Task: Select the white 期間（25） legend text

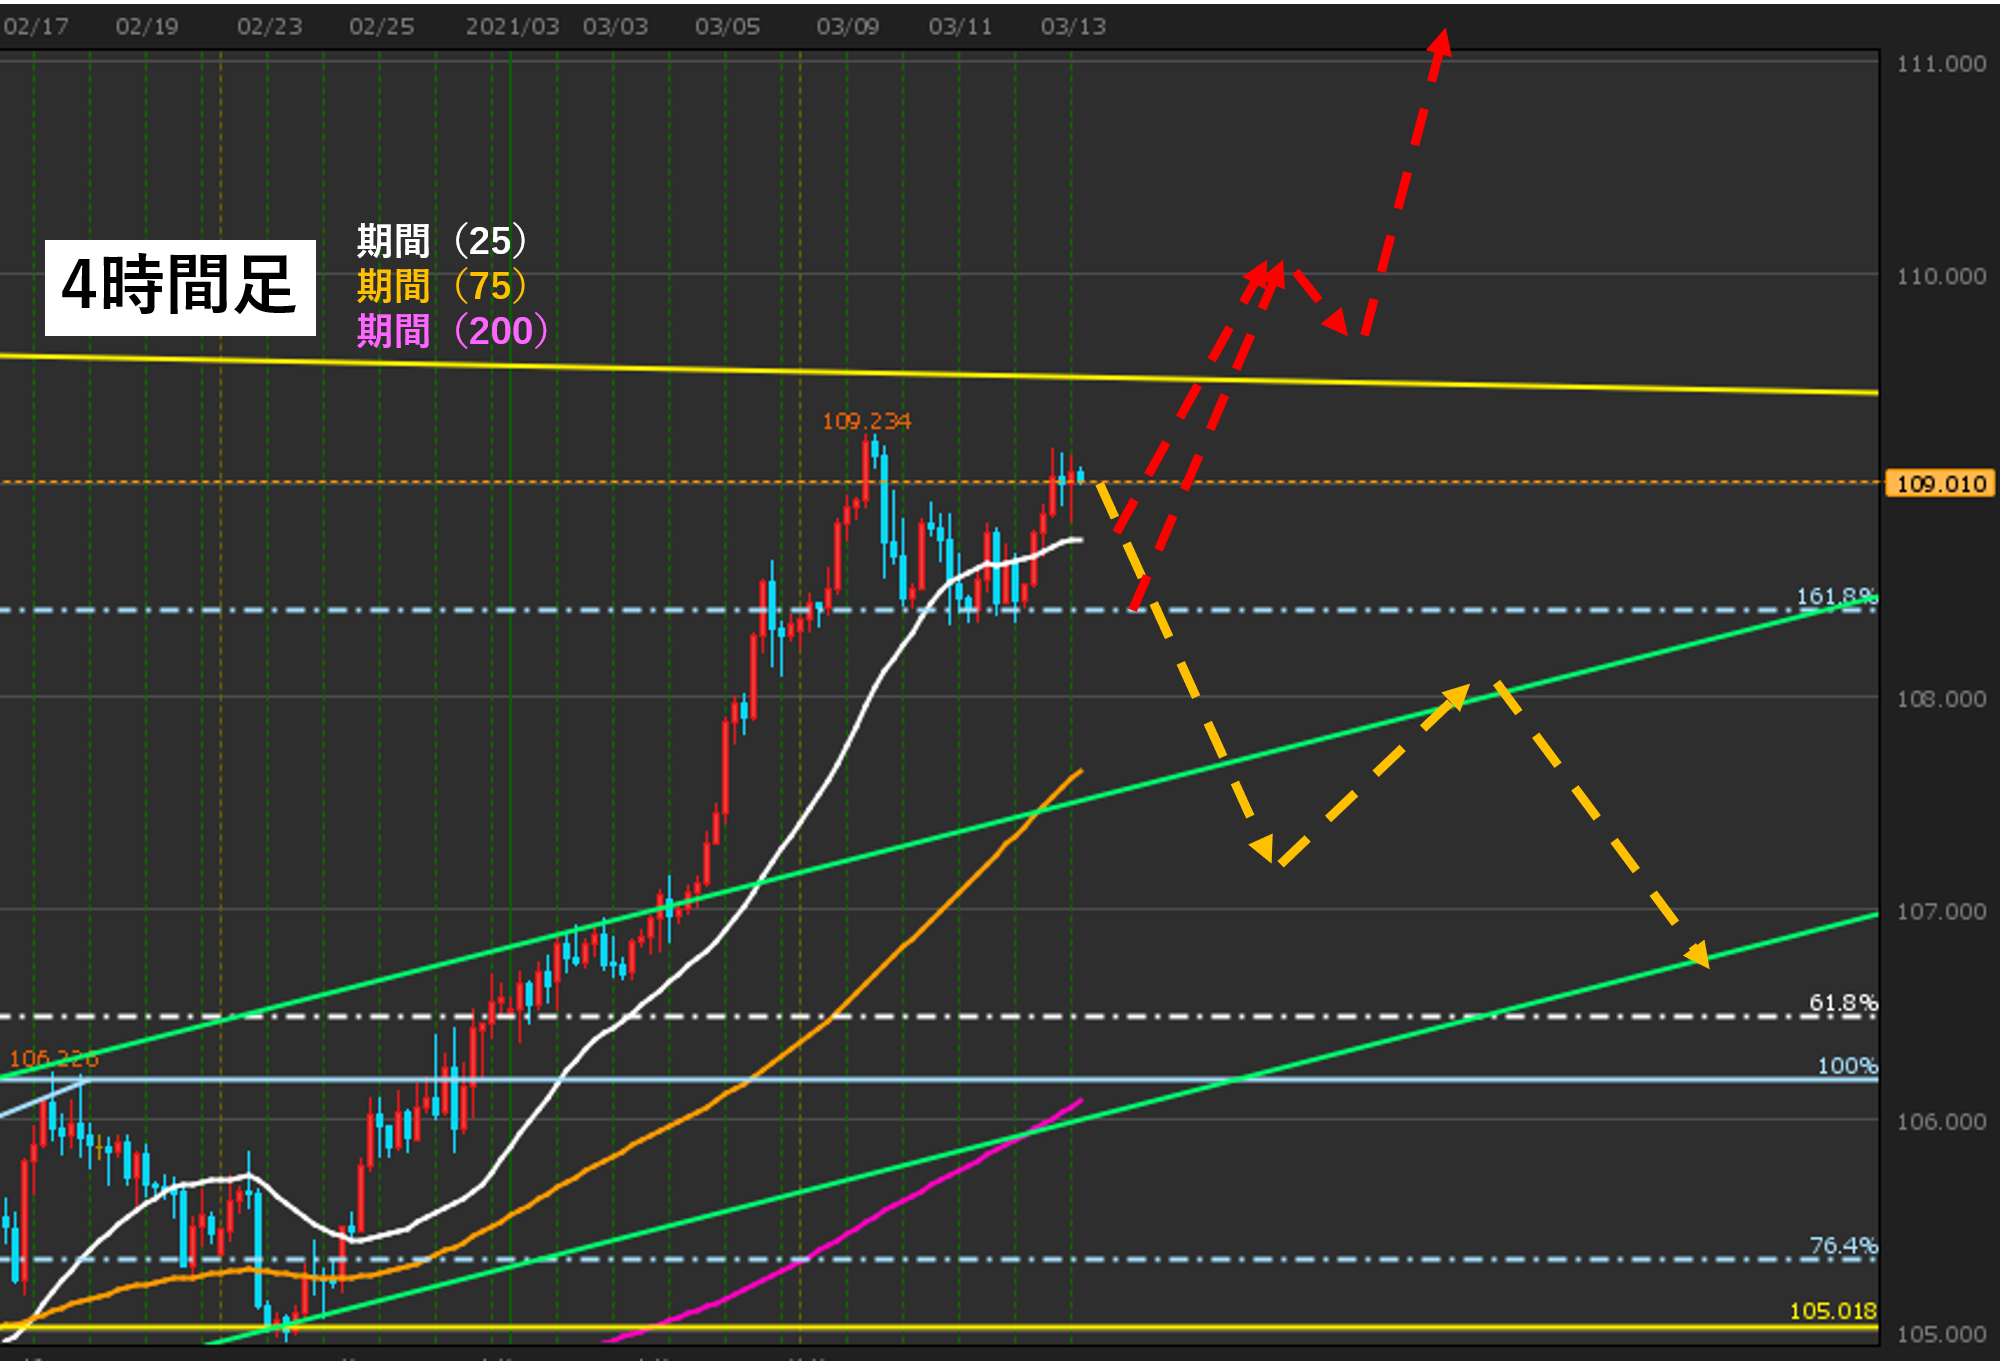Action: point(441,241)
